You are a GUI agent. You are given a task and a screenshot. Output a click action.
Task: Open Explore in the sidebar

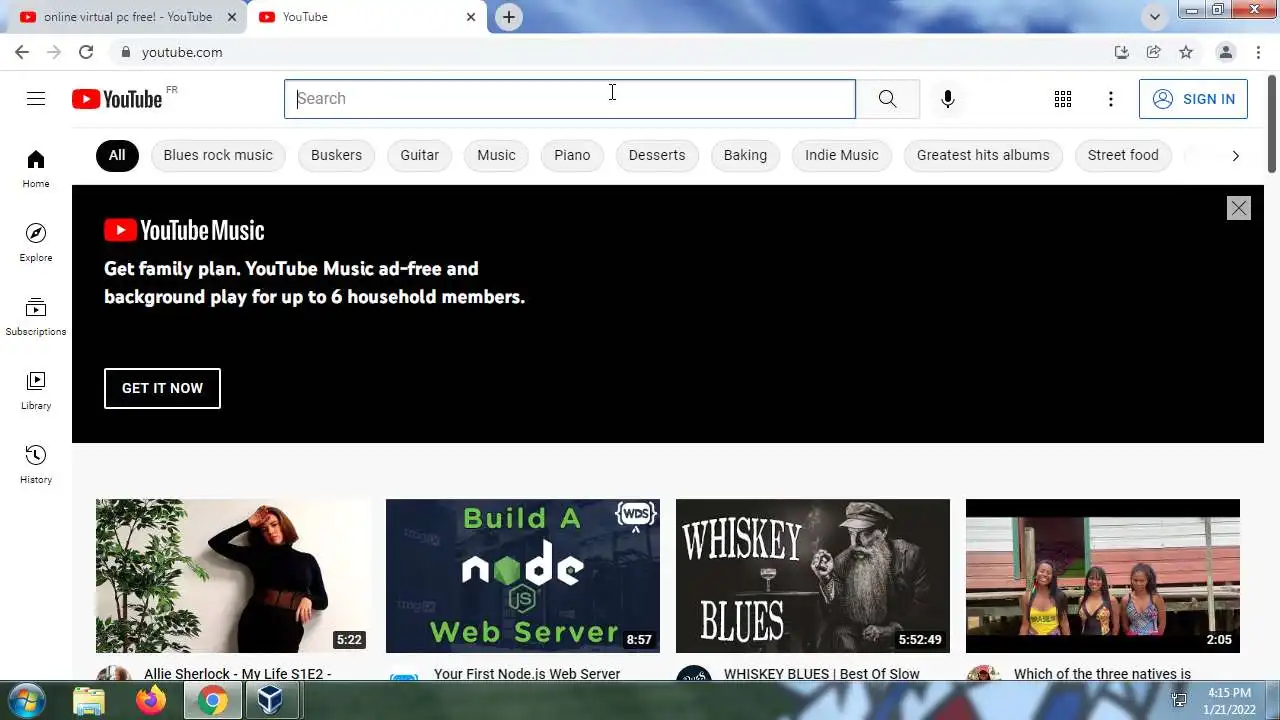click(x=36, y=243)
